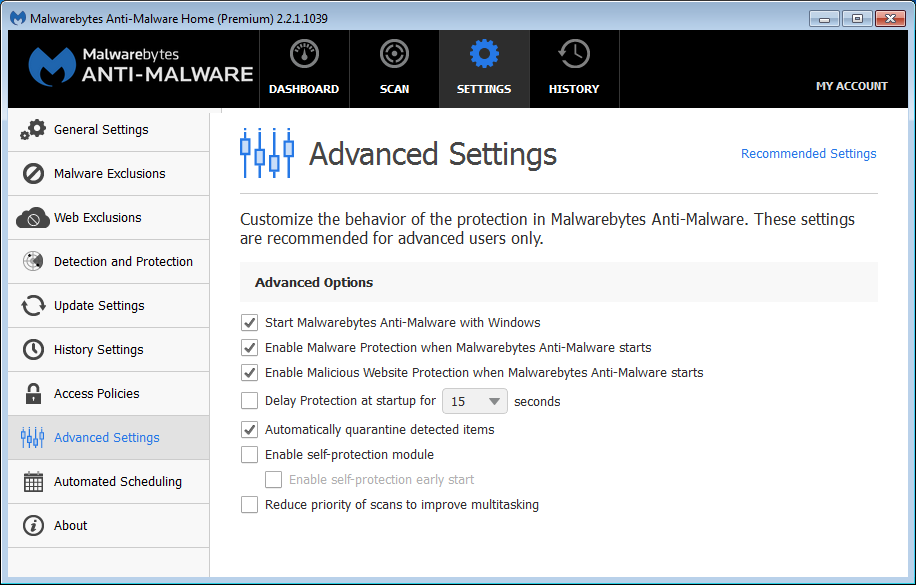Click the Advanced Options section header
This screenshot has height=585, width=916.
point(558,282)
